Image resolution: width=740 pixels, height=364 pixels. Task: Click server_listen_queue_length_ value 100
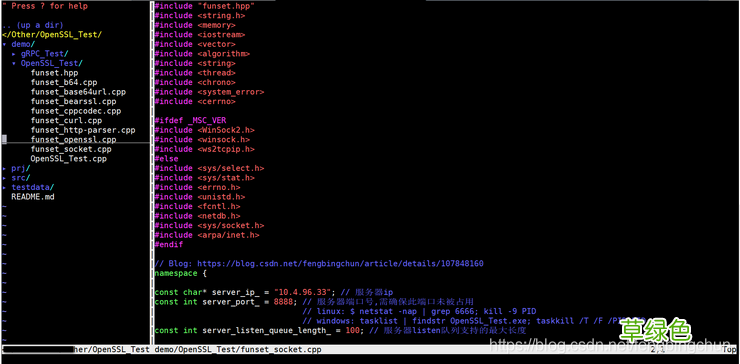(x=352, y=330)
